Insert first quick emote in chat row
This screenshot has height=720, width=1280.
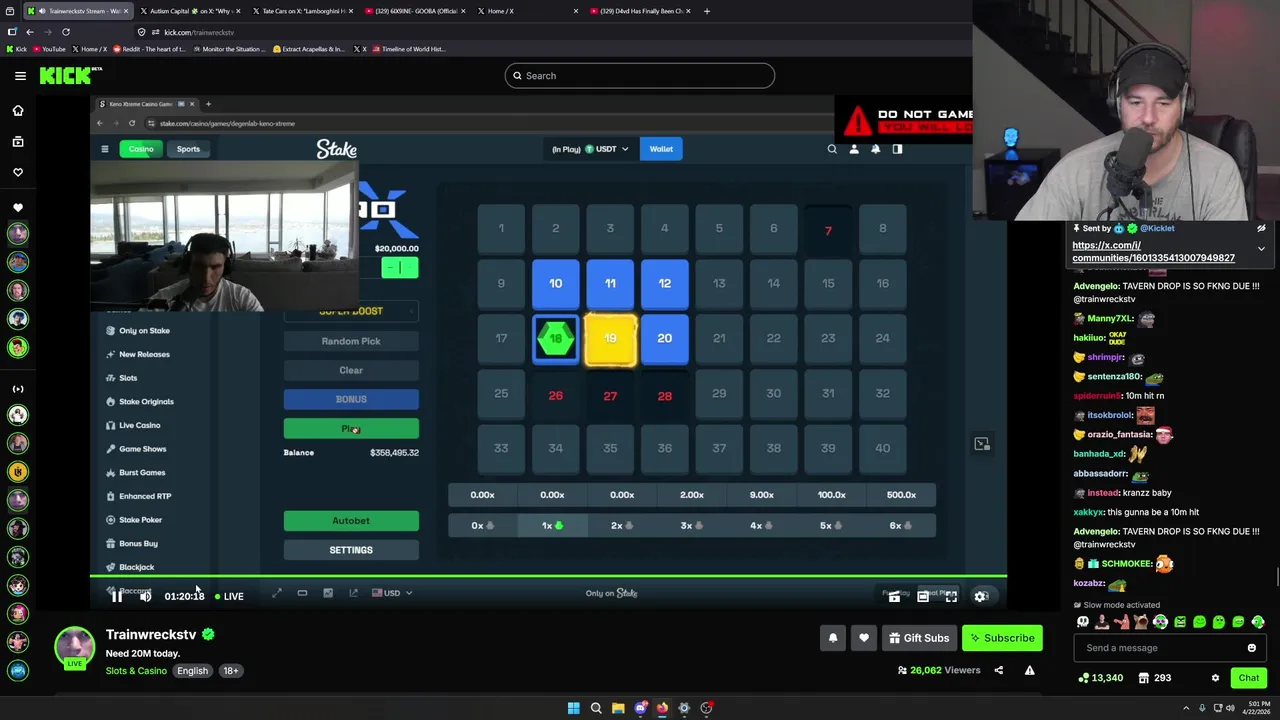click(1083, 623)
